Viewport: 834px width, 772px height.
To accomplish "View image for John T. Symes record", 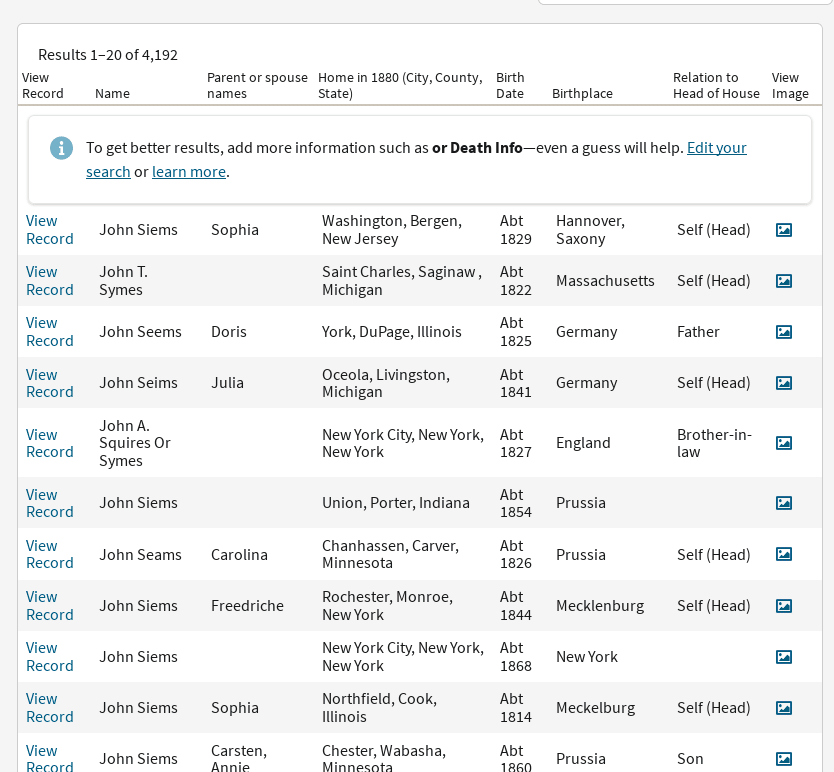I will [x=783, y=280].
